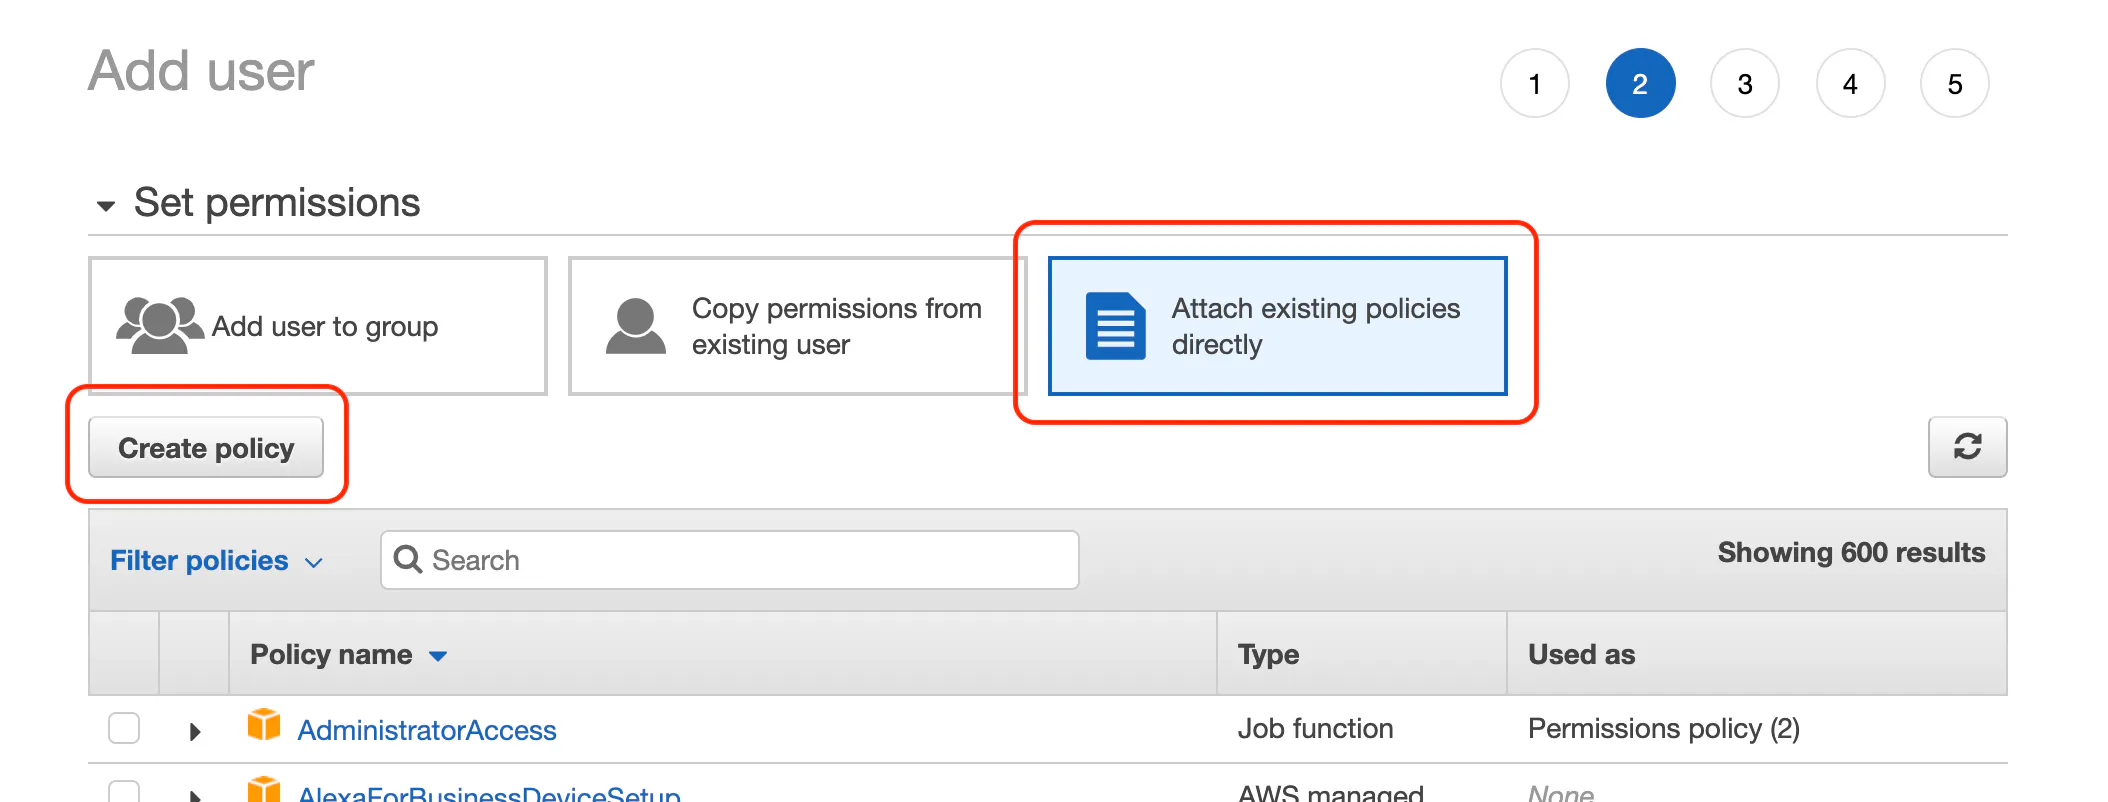Collapse the Set permissions section
Screen dimensions: 2108x802
click(x=105, y=206)
